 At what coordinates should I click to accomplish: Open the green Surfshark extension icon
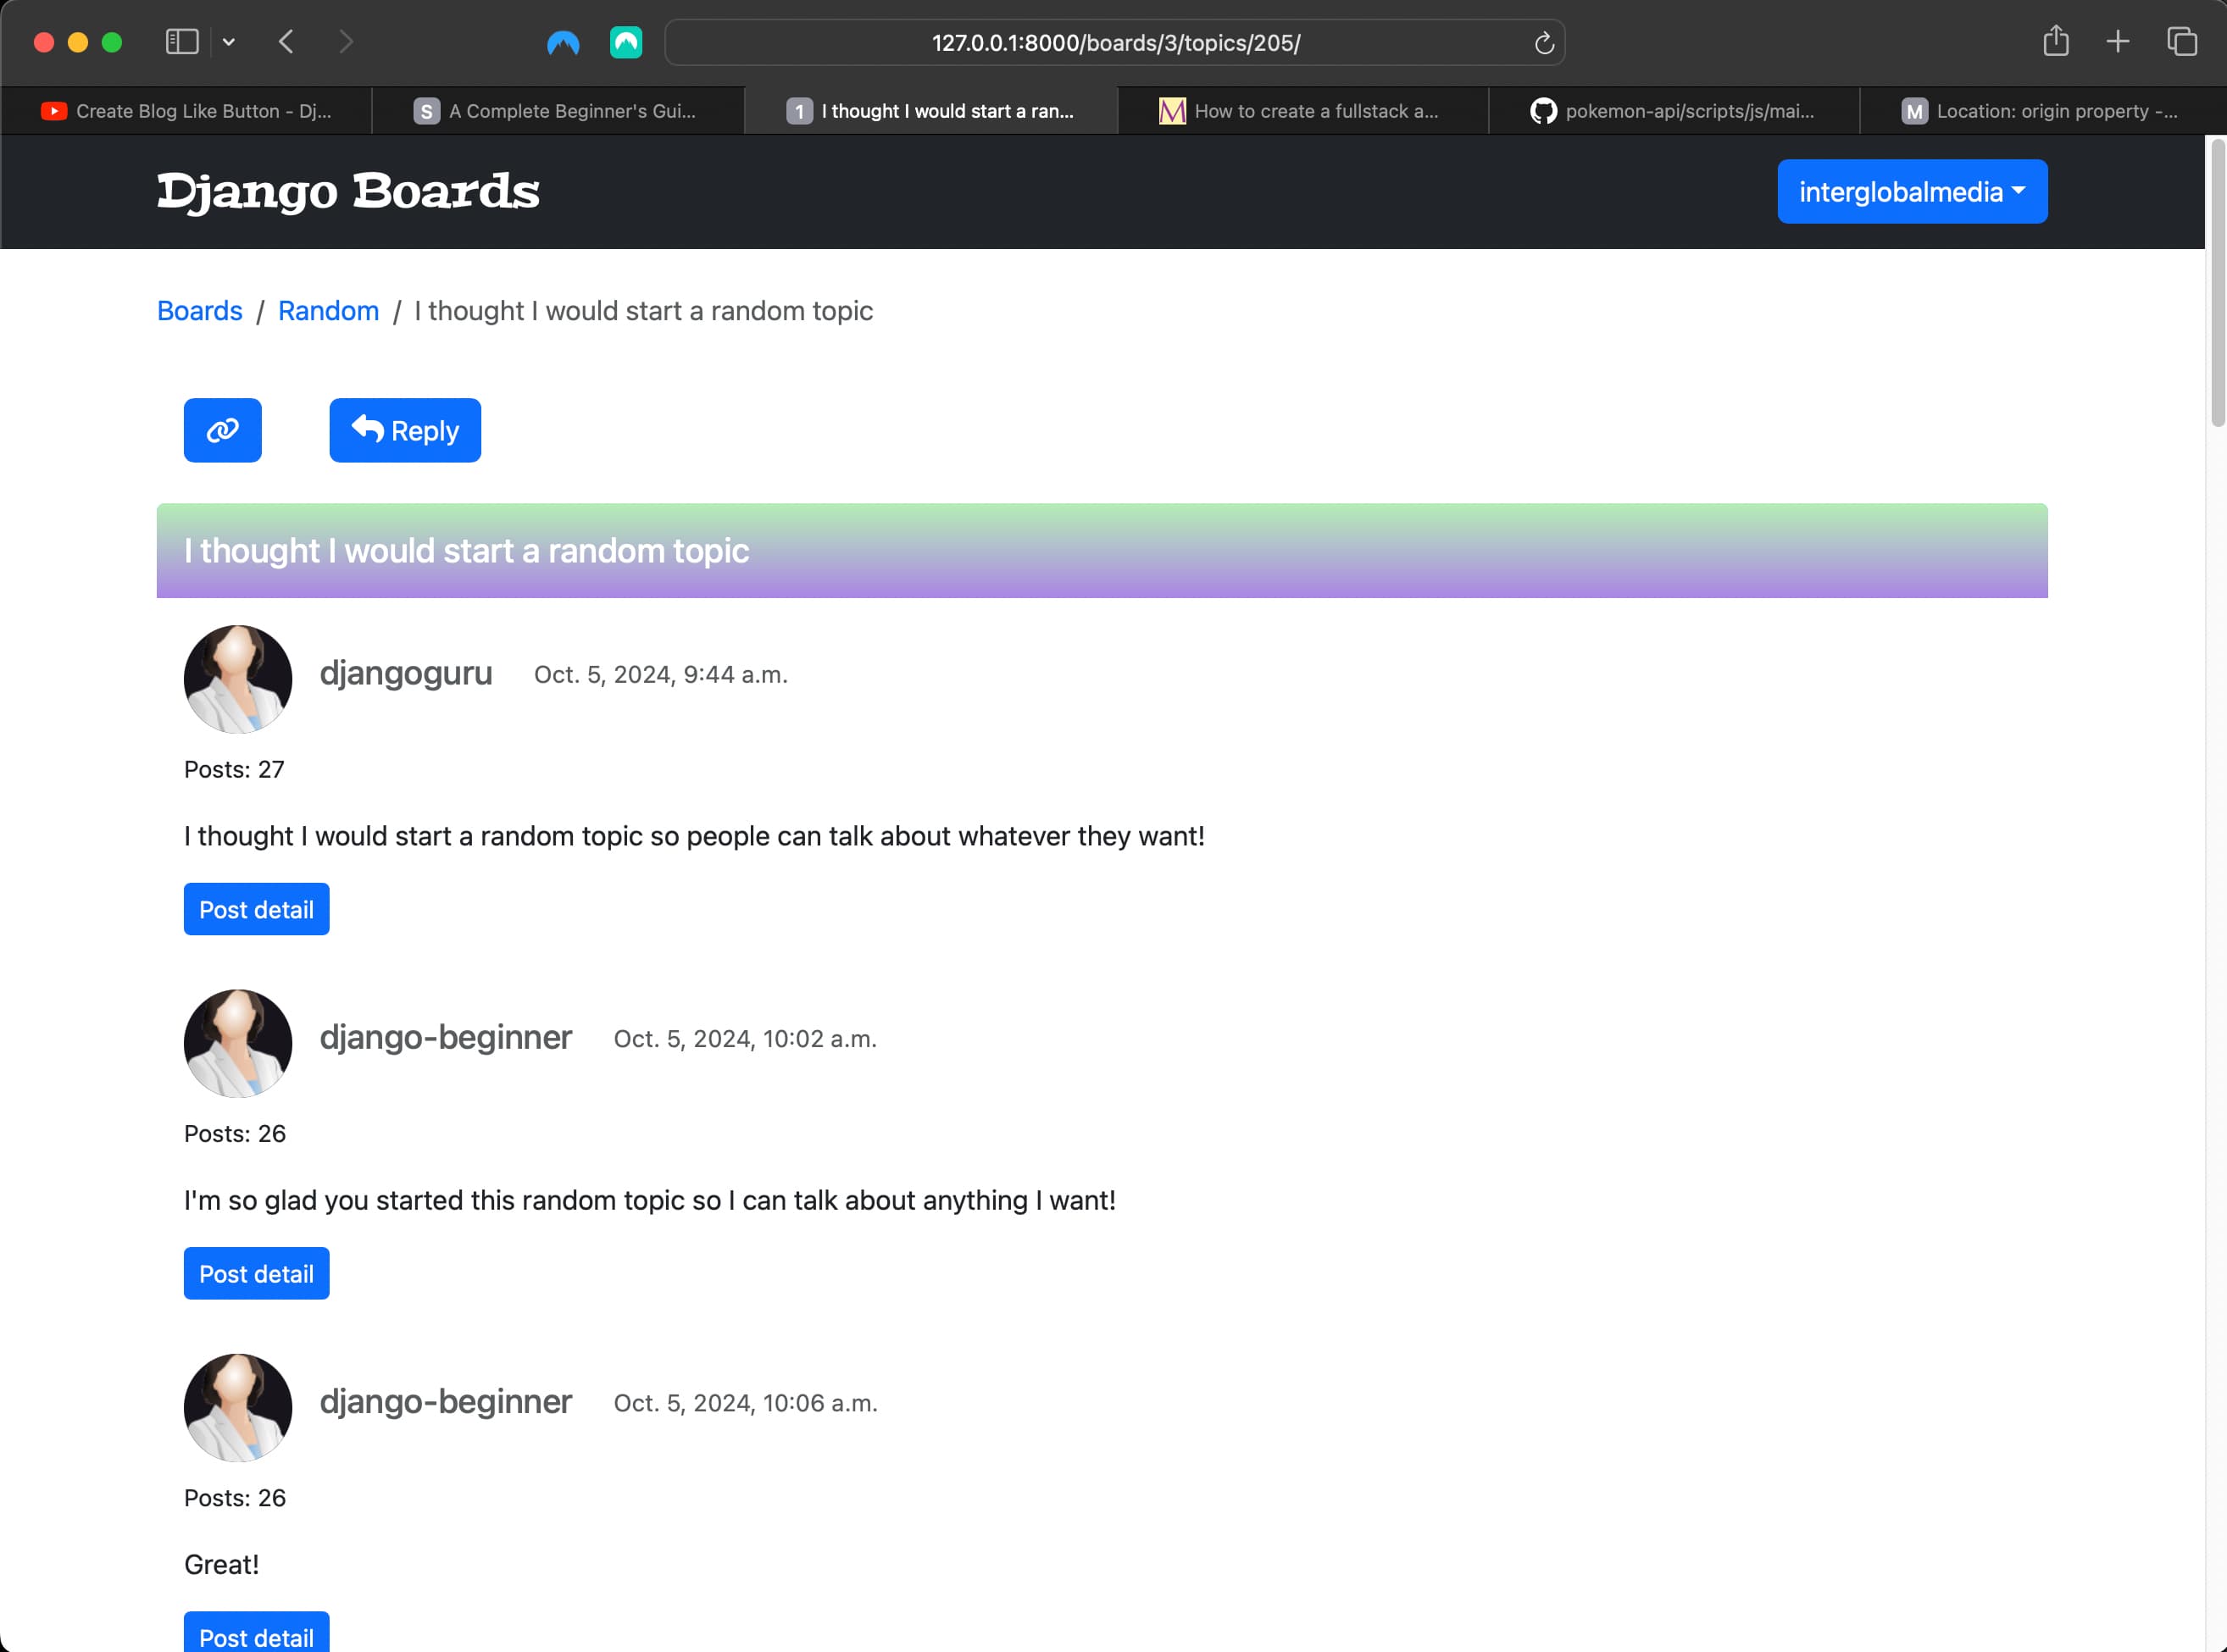point(626,42)
